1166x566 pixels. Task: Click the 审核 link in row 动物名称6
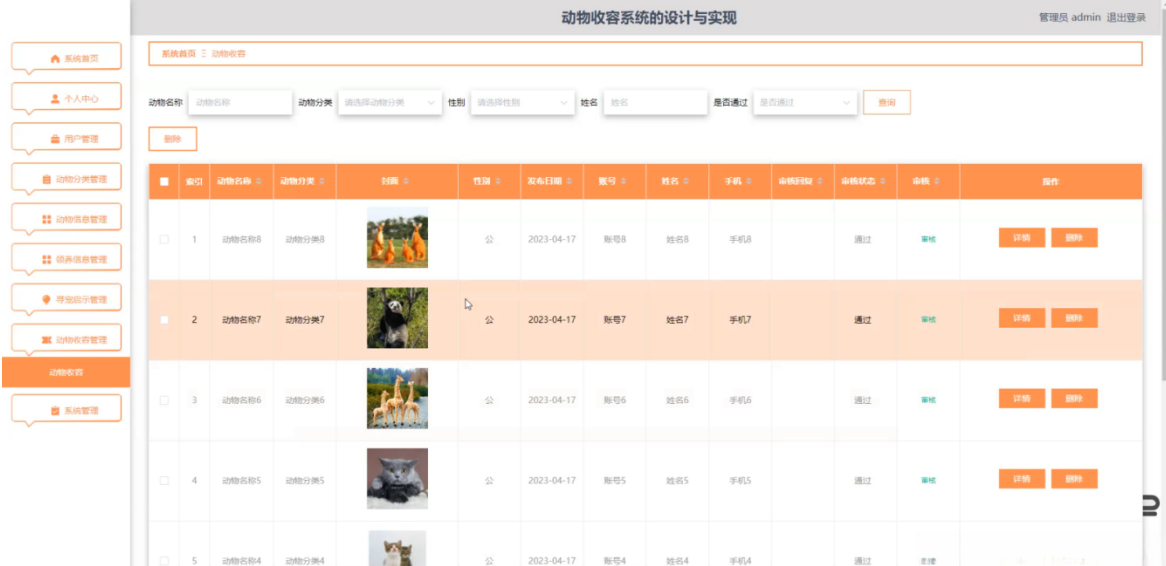point(928,400)
